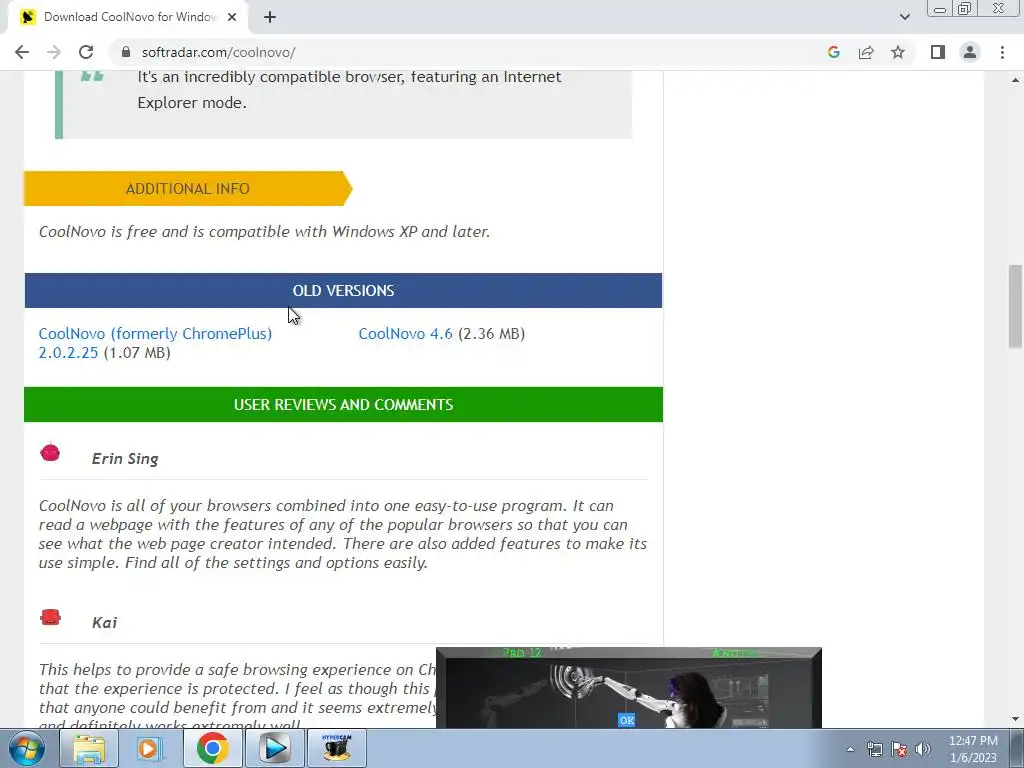Click the robot video ad thumbnail

tap(628, 688)
